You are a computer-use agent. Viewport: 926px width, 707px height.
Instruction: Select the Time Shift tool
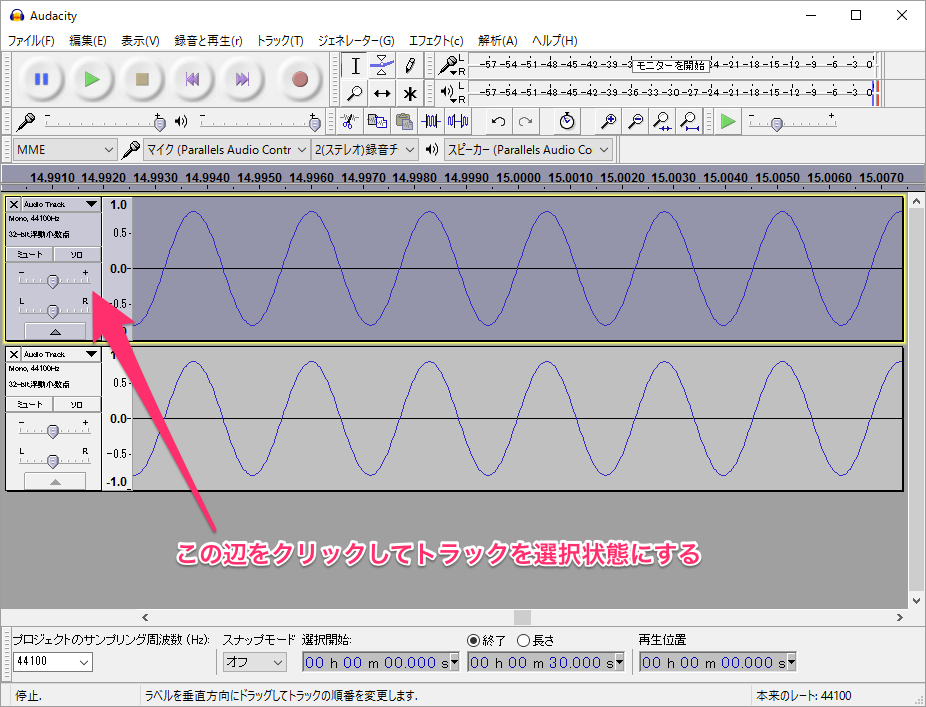(382, 93)
